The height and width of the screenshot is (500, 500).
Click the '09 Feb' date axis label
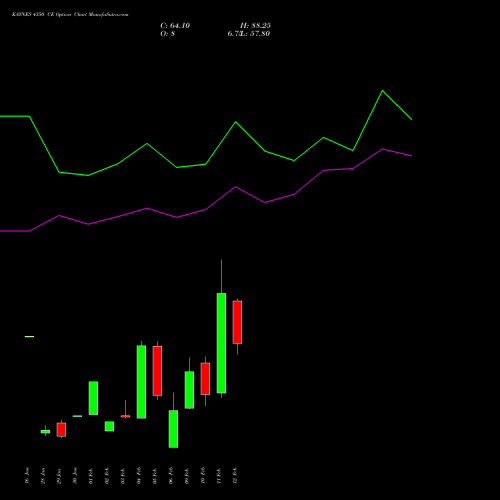pos(187,476)
